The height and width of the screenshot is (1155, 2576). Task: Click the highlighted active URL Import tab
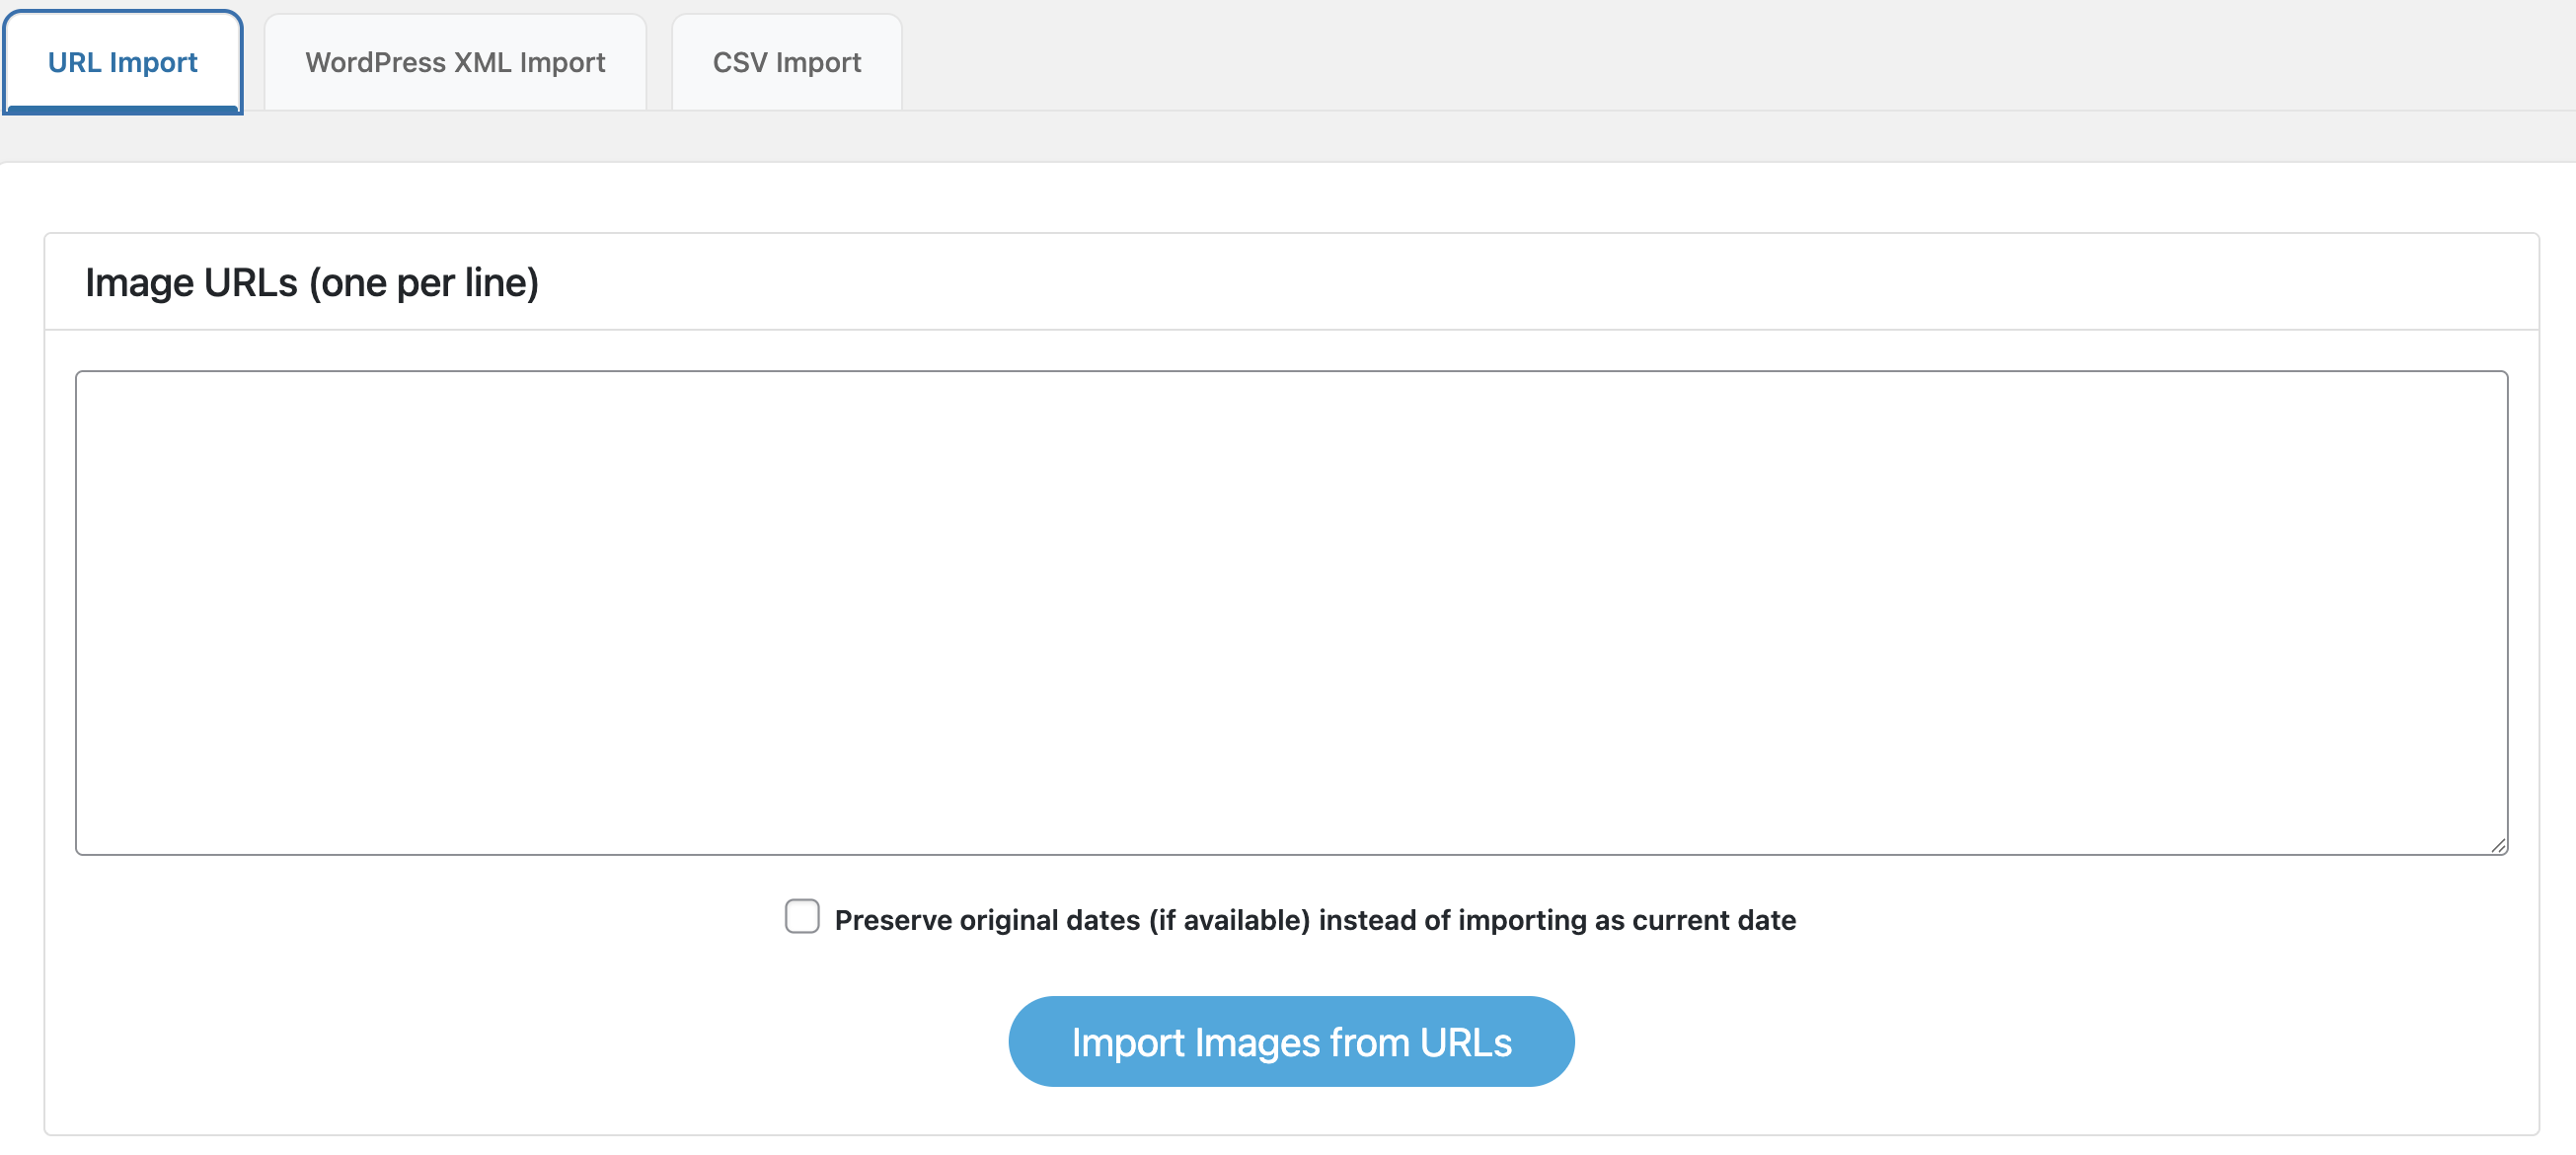click(x=122, y=62)
